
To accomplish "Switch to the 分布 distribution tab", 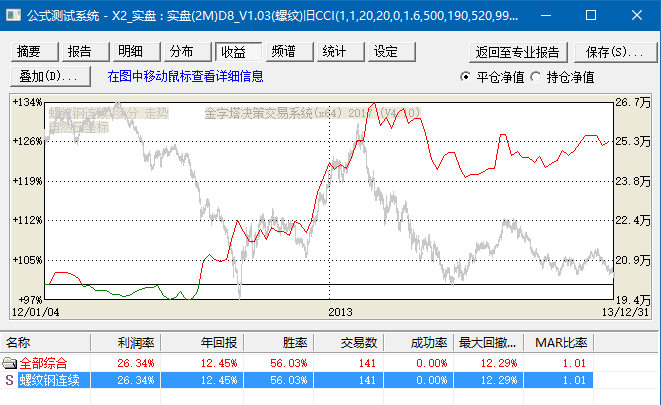I will [x=188, y=52].
